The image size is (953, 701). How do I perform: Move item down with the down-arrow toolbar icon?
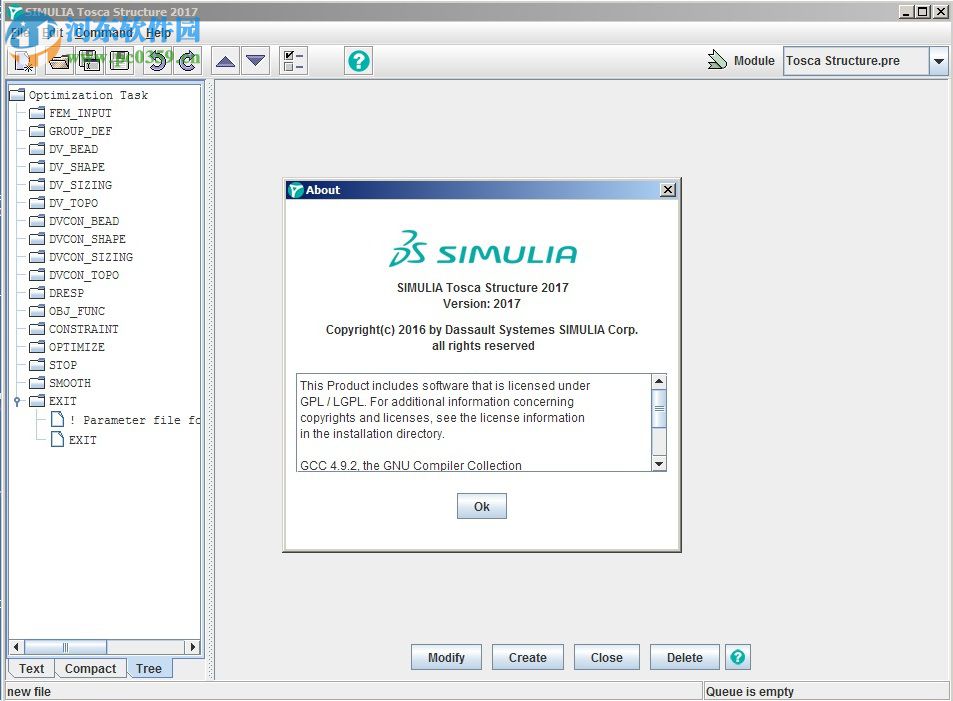pyautogui.click(x=256, y=61)
